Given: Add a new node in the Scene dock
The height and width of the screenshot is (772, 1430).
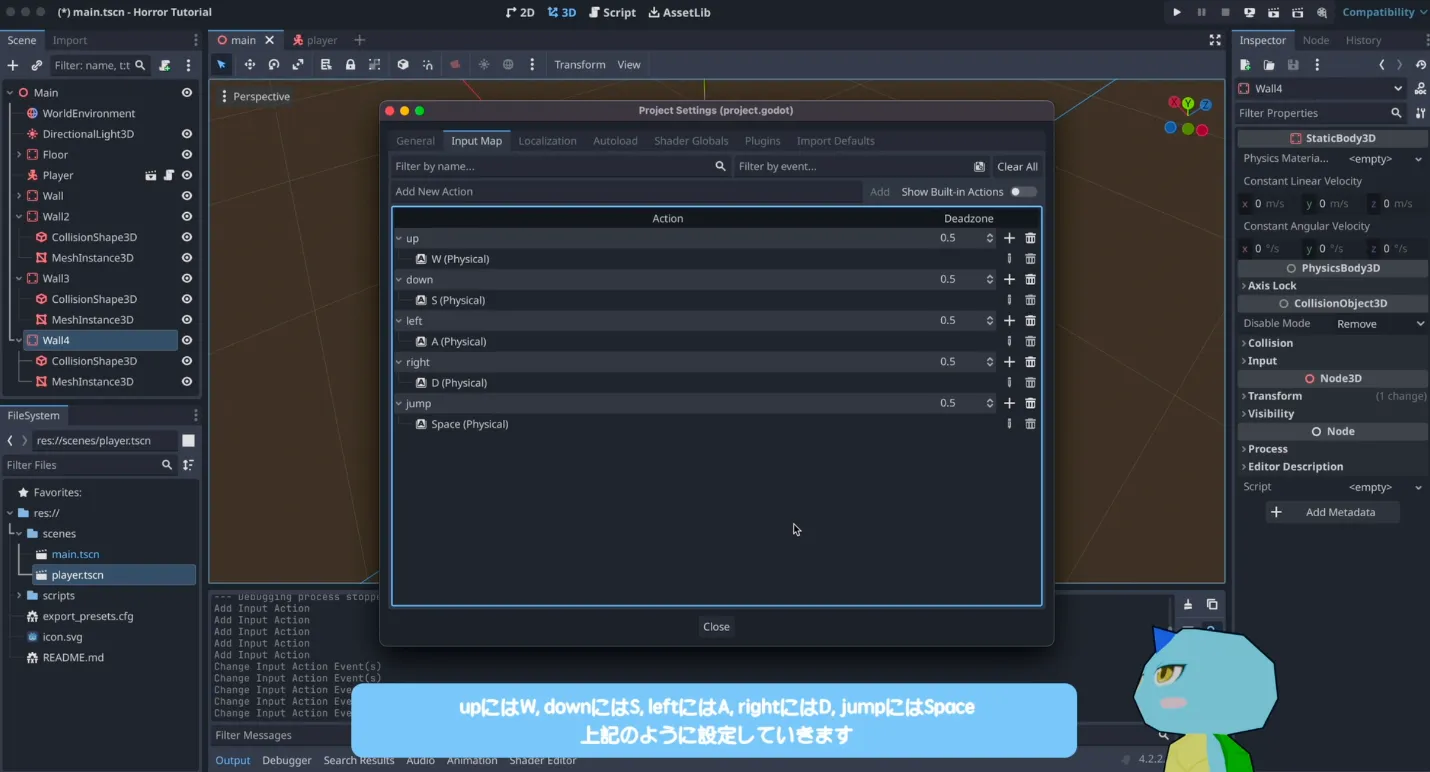Looking at the screenshot, I should tap(13, 66).
